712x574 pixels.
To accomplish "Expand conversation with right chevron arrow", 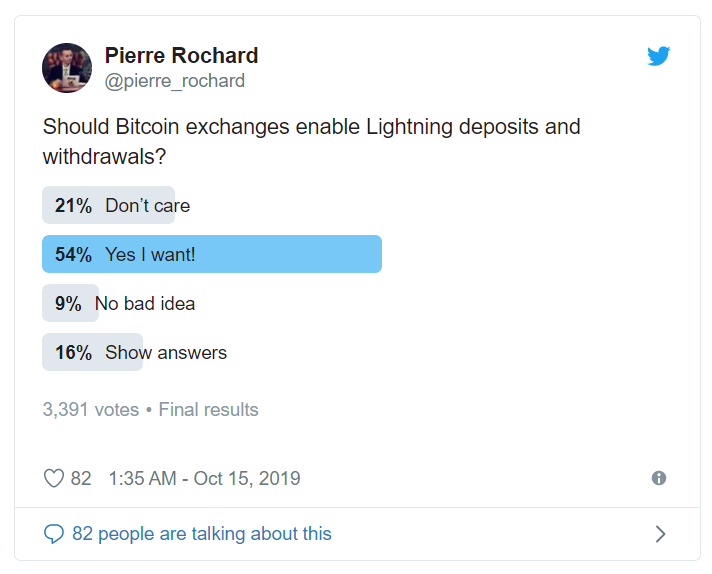I will click(661, 534).
